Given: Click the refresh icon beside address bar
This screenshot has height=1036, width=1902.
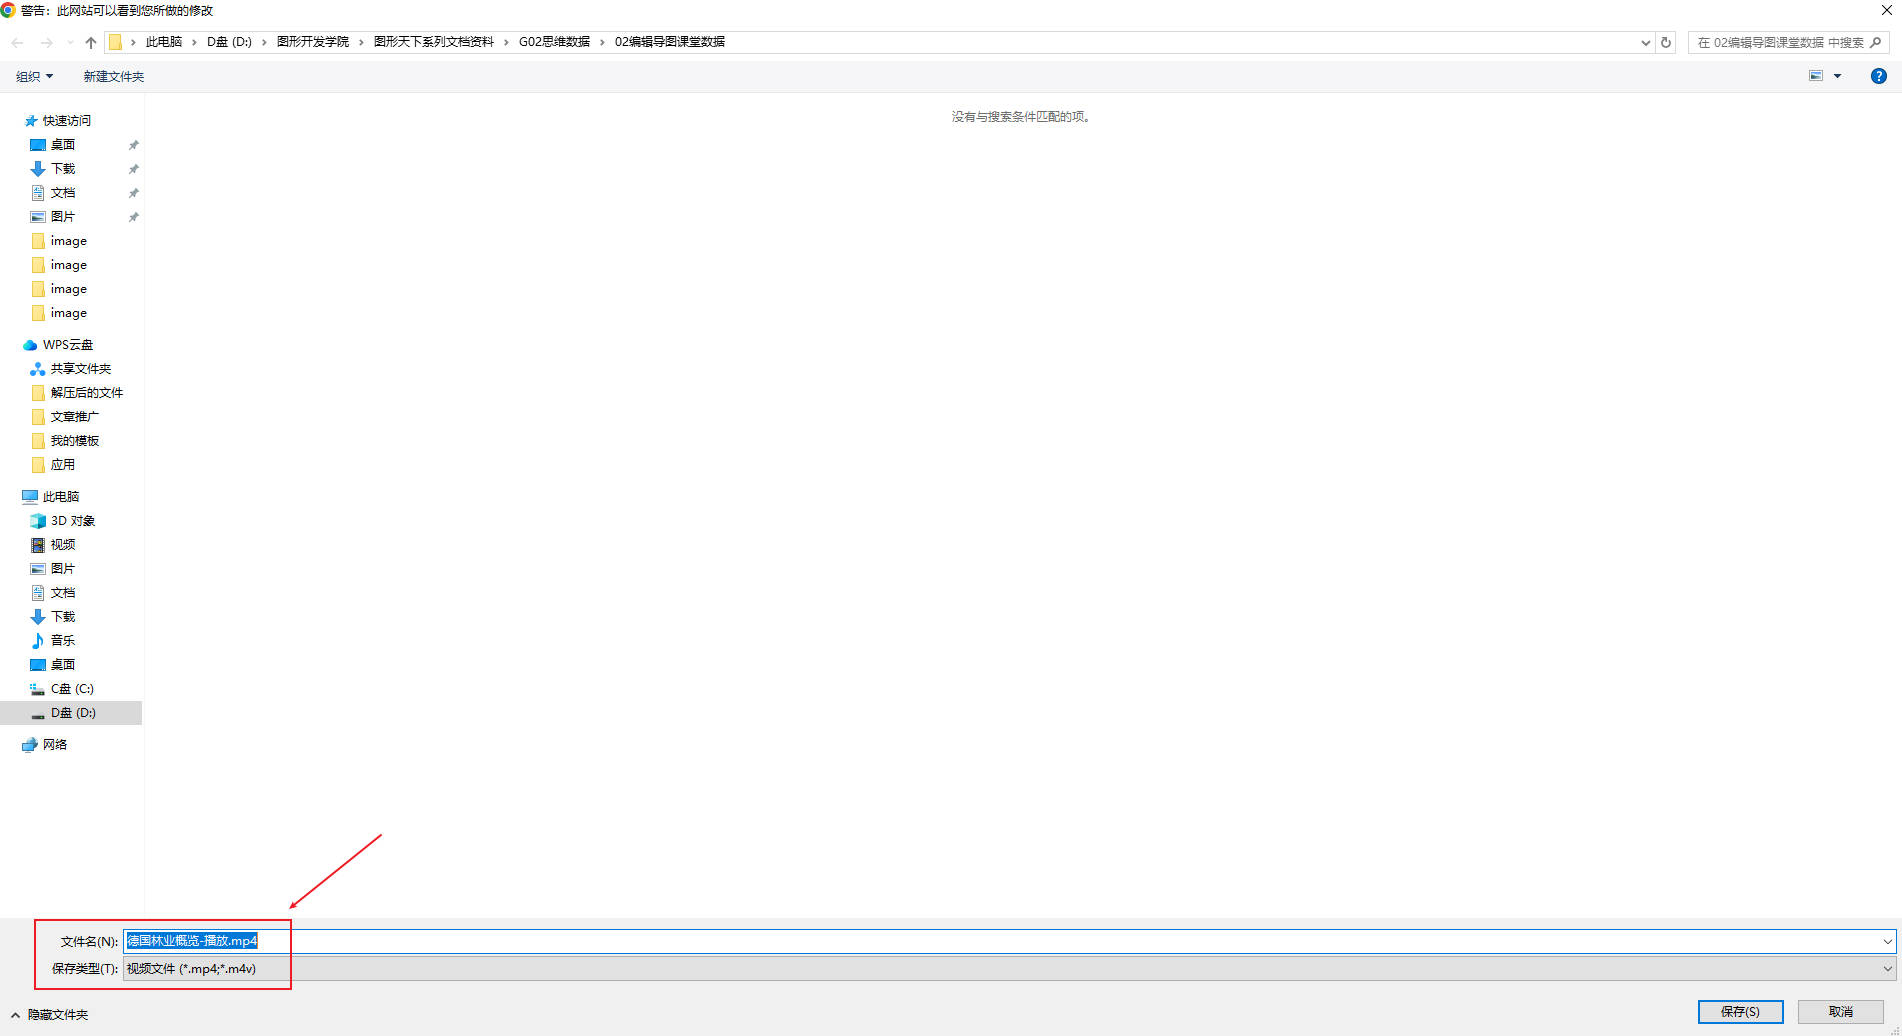Looking at the screenshot, I should tap(1666, 42).
